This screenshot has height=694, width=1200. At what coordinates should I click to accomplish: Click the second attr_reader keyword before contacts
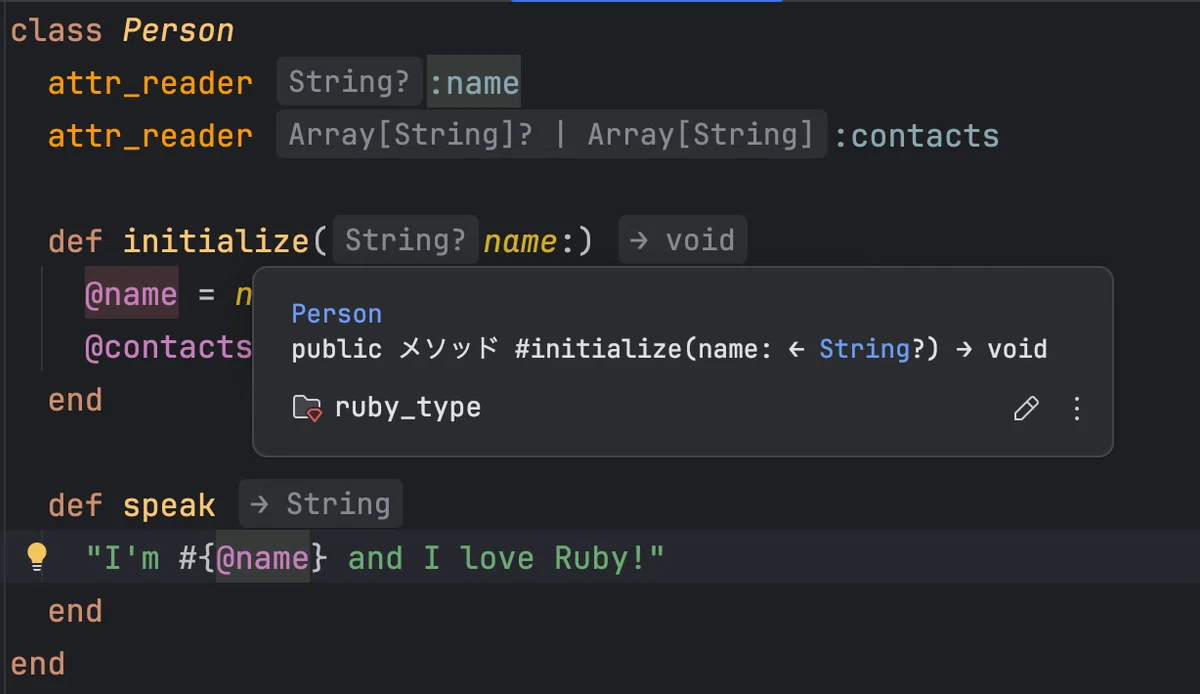pyautogui.click(x=150, y=136)
